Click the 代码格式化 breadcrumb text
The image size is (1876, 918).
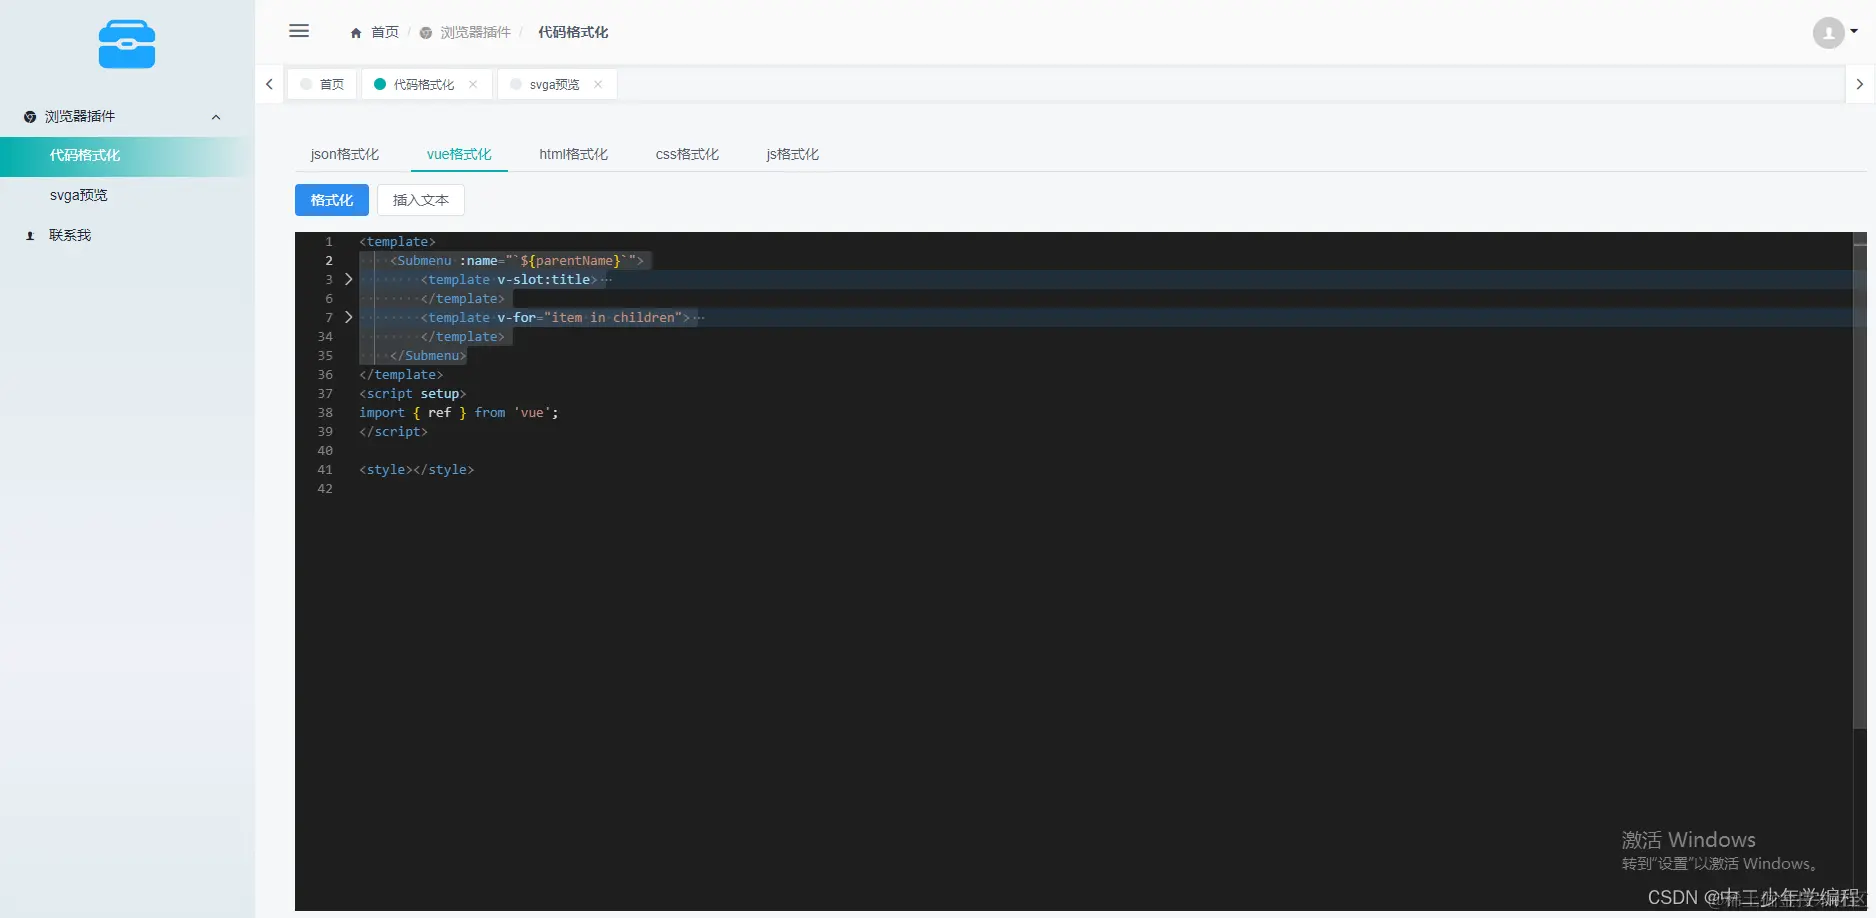click(x=573, y=33)
